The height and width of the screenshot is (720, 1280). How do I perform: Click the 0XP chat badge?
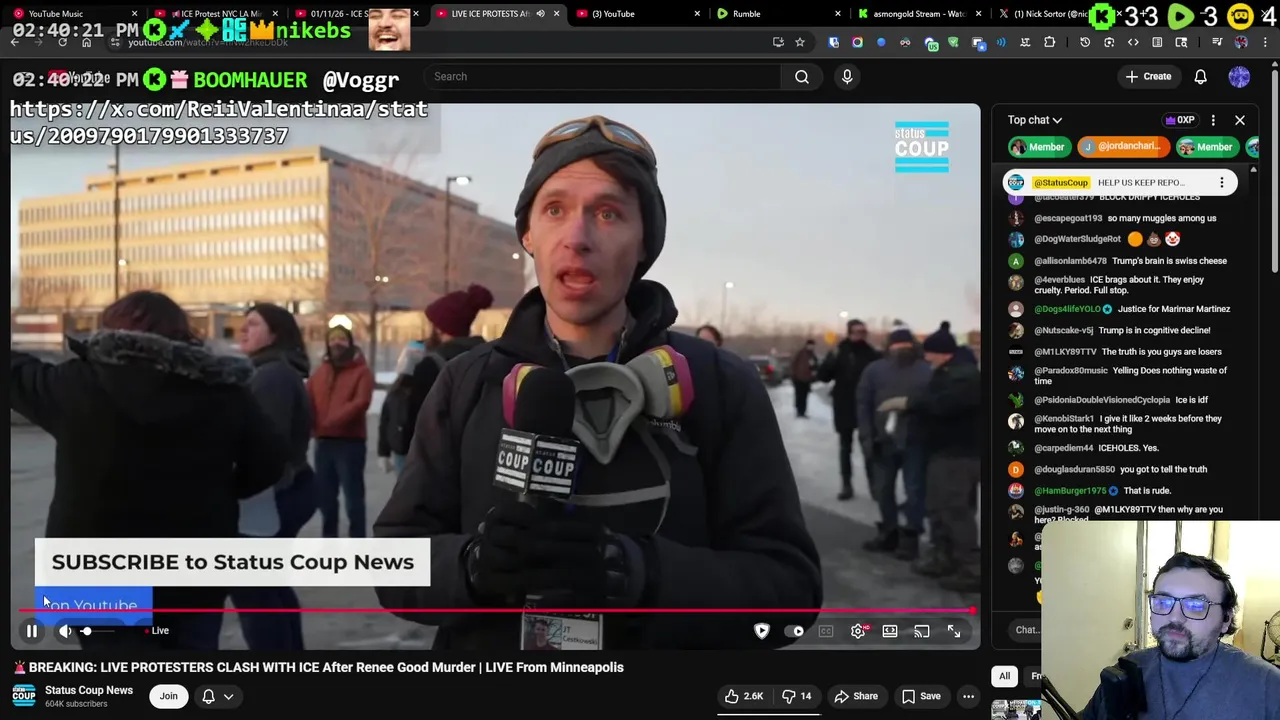pos(1179,120)
